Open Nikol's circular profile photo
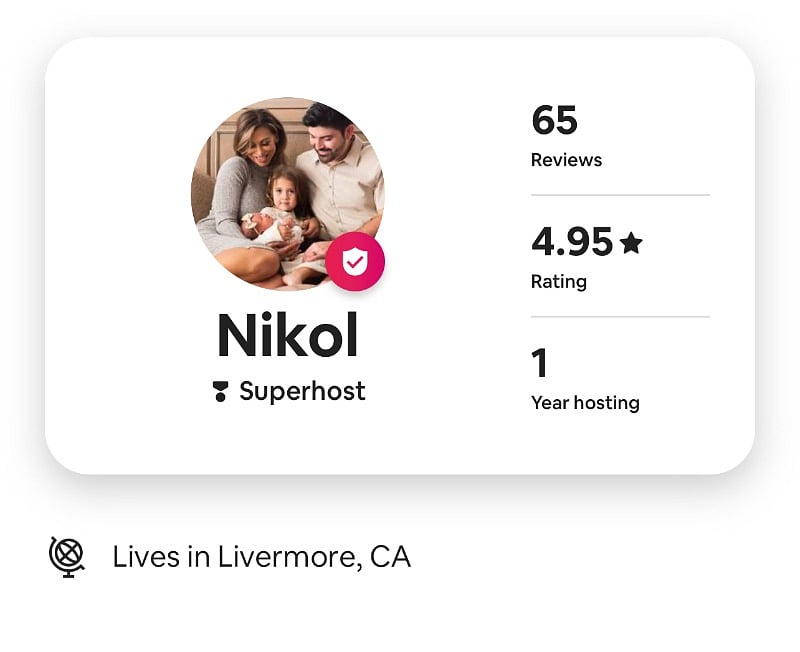The image size is (800, 652). tap(288, 194)
